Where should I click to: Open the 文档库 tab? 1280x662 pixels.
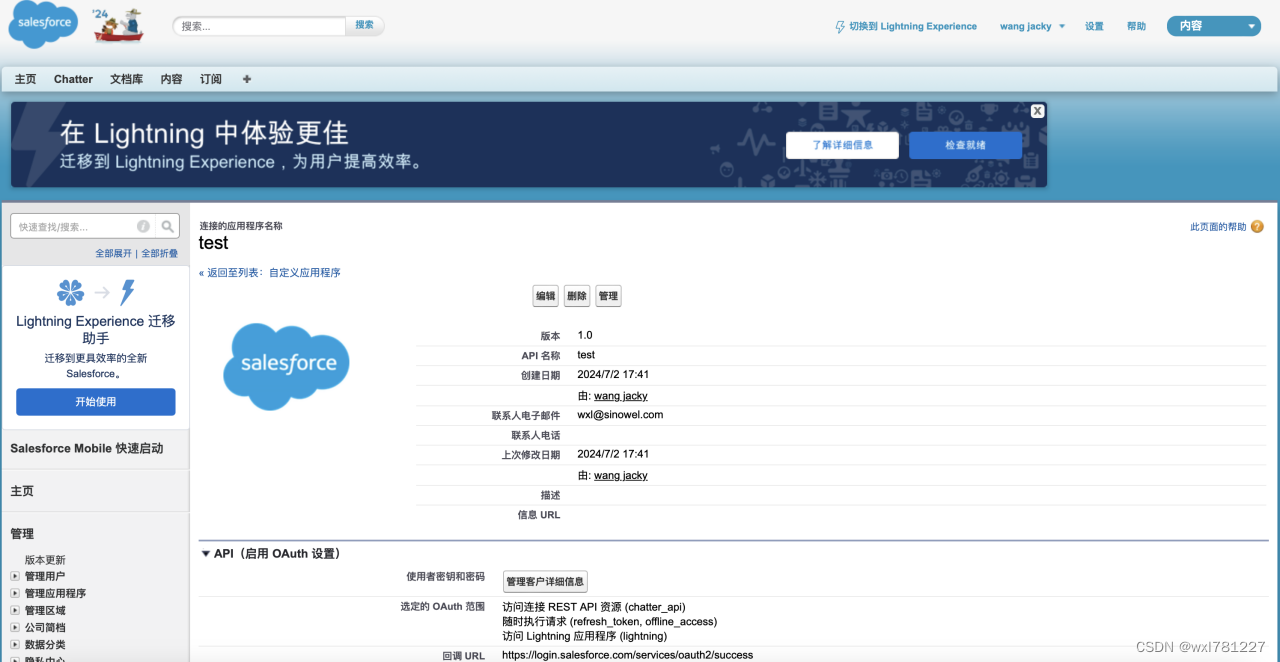(x=126, y=79)
